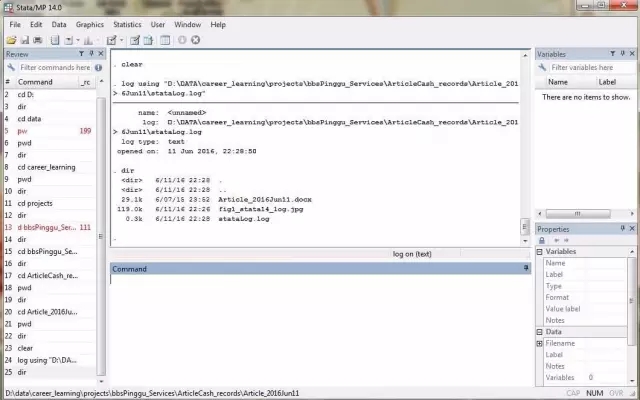Click the Command input text area
Screen dimensions: 640x400
tap(320, 329)
